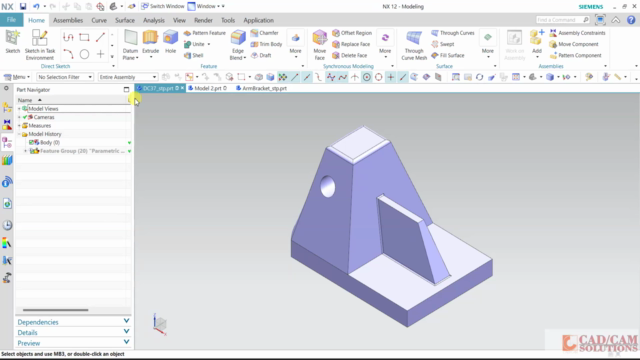This screenshot has height=360, width=640.
Task: Open the Entire Assembly scope dropdown
Action: point(128,77)
